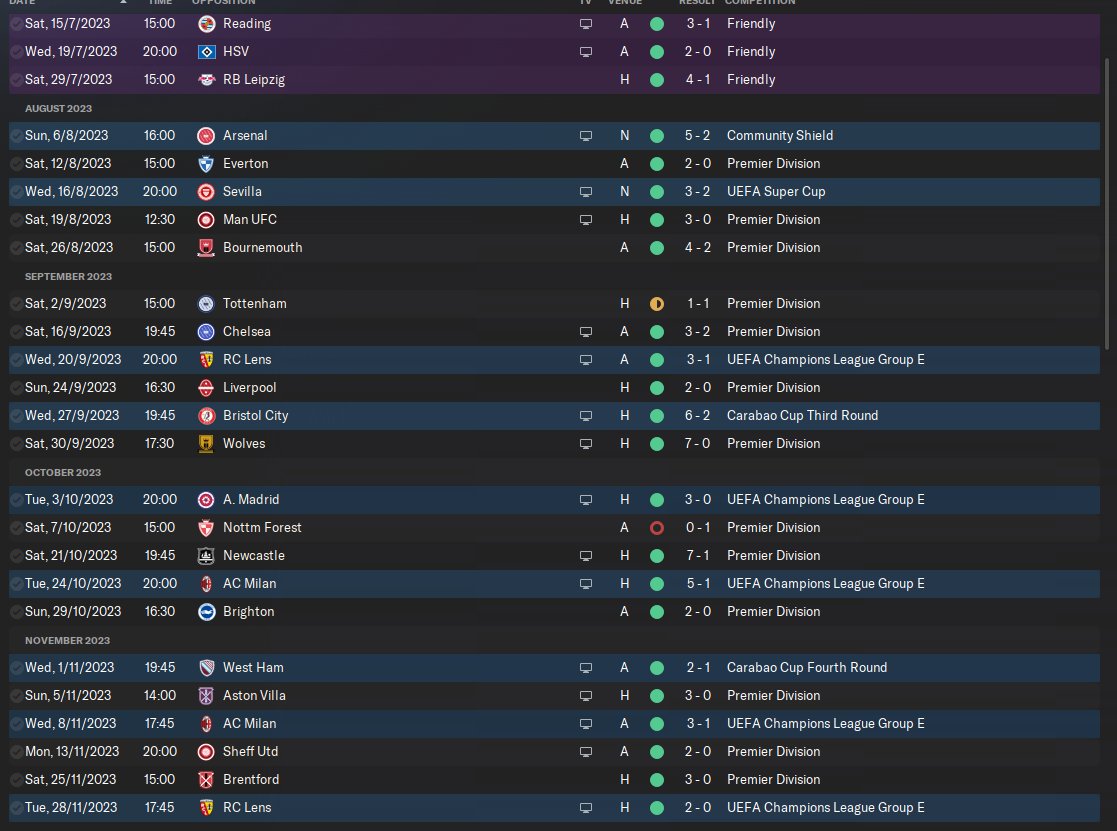Toggle check circle beside Reading fixture
Screen dimensions: 1117x831
pyautogui.click(x=16, y=23)
